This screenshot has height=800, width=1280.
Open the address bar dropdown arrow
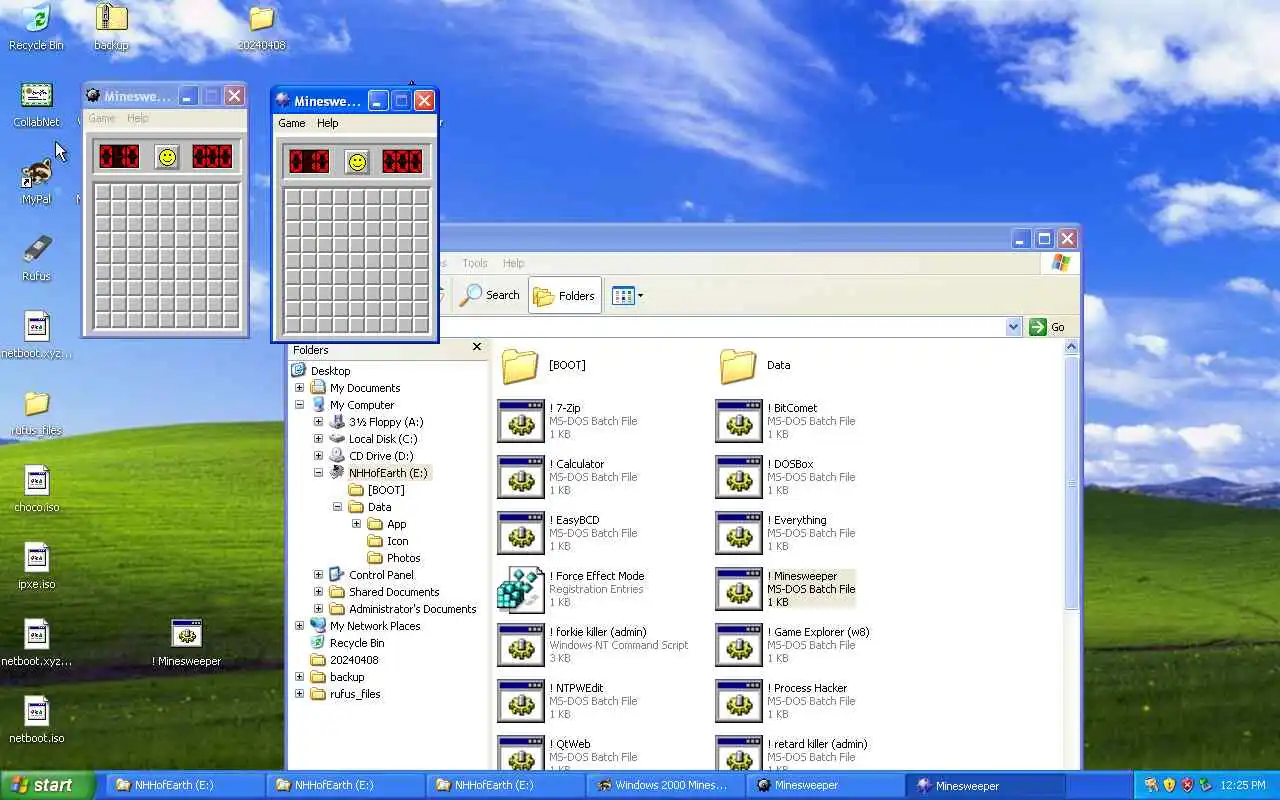coord(1013,327)
